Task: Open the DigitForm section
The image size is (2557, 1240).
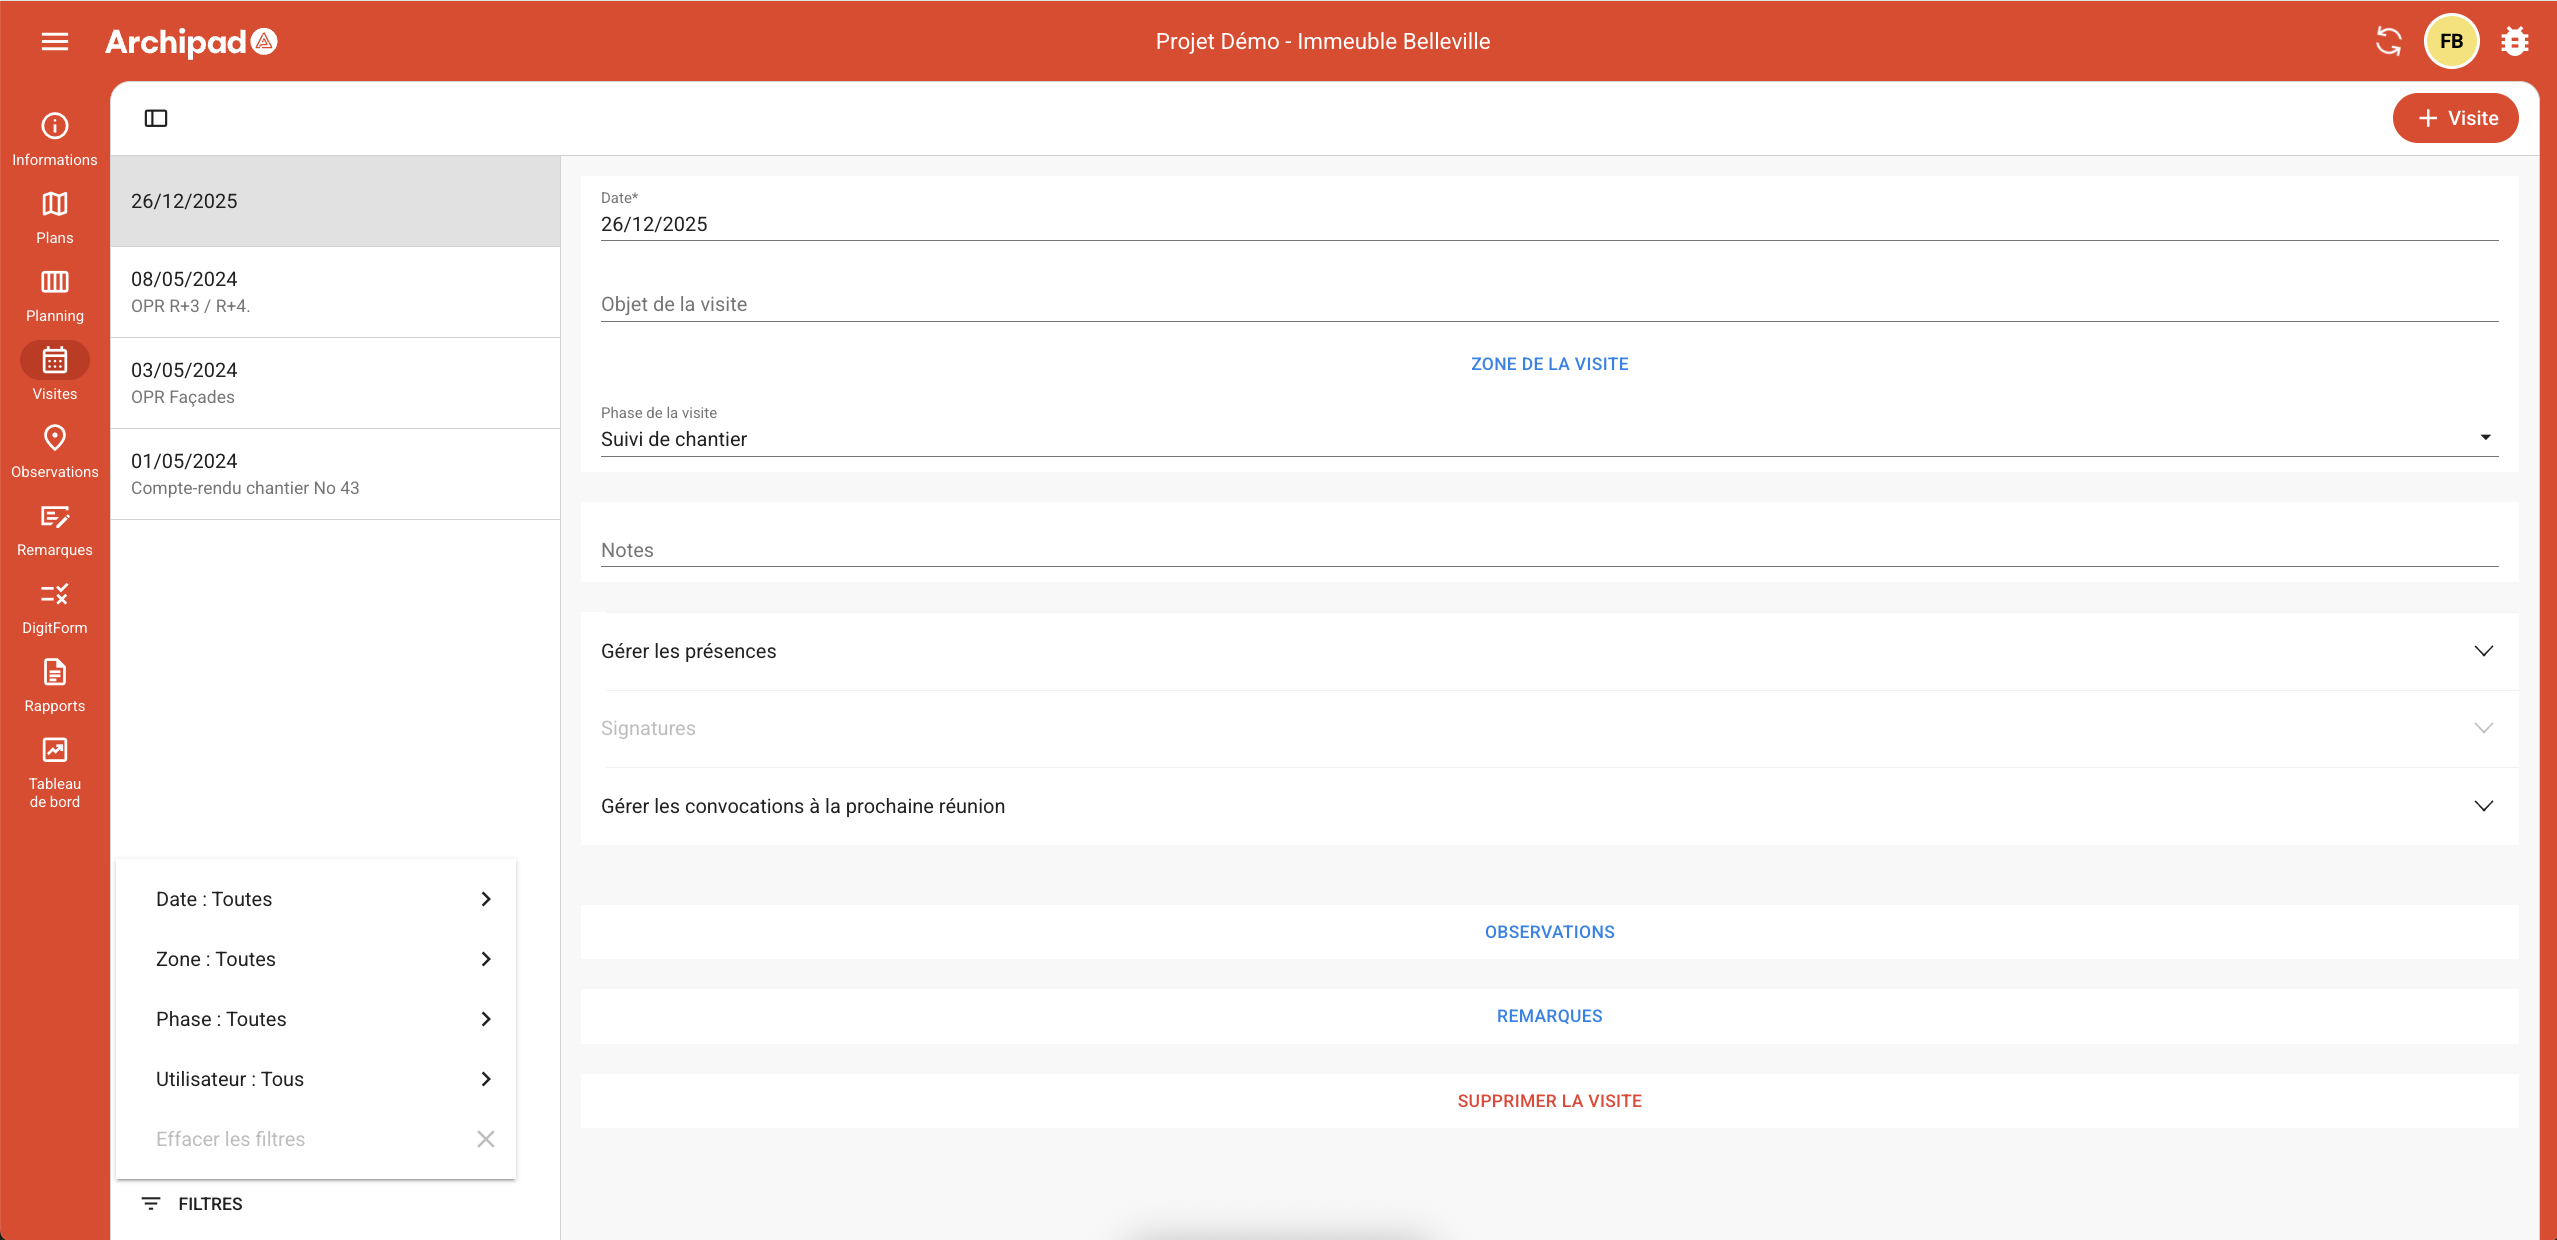Action: 54,607
